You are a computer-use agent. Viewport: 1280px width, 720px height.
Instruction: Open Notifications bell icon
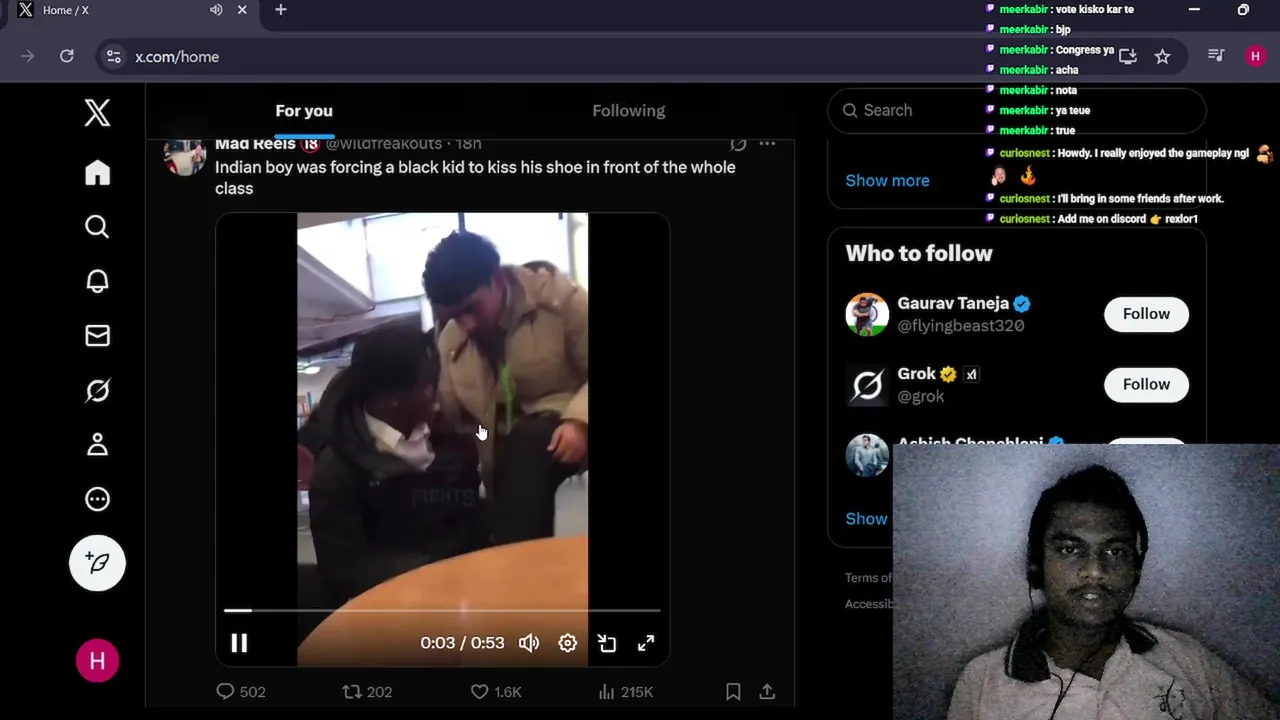point(97,281)
